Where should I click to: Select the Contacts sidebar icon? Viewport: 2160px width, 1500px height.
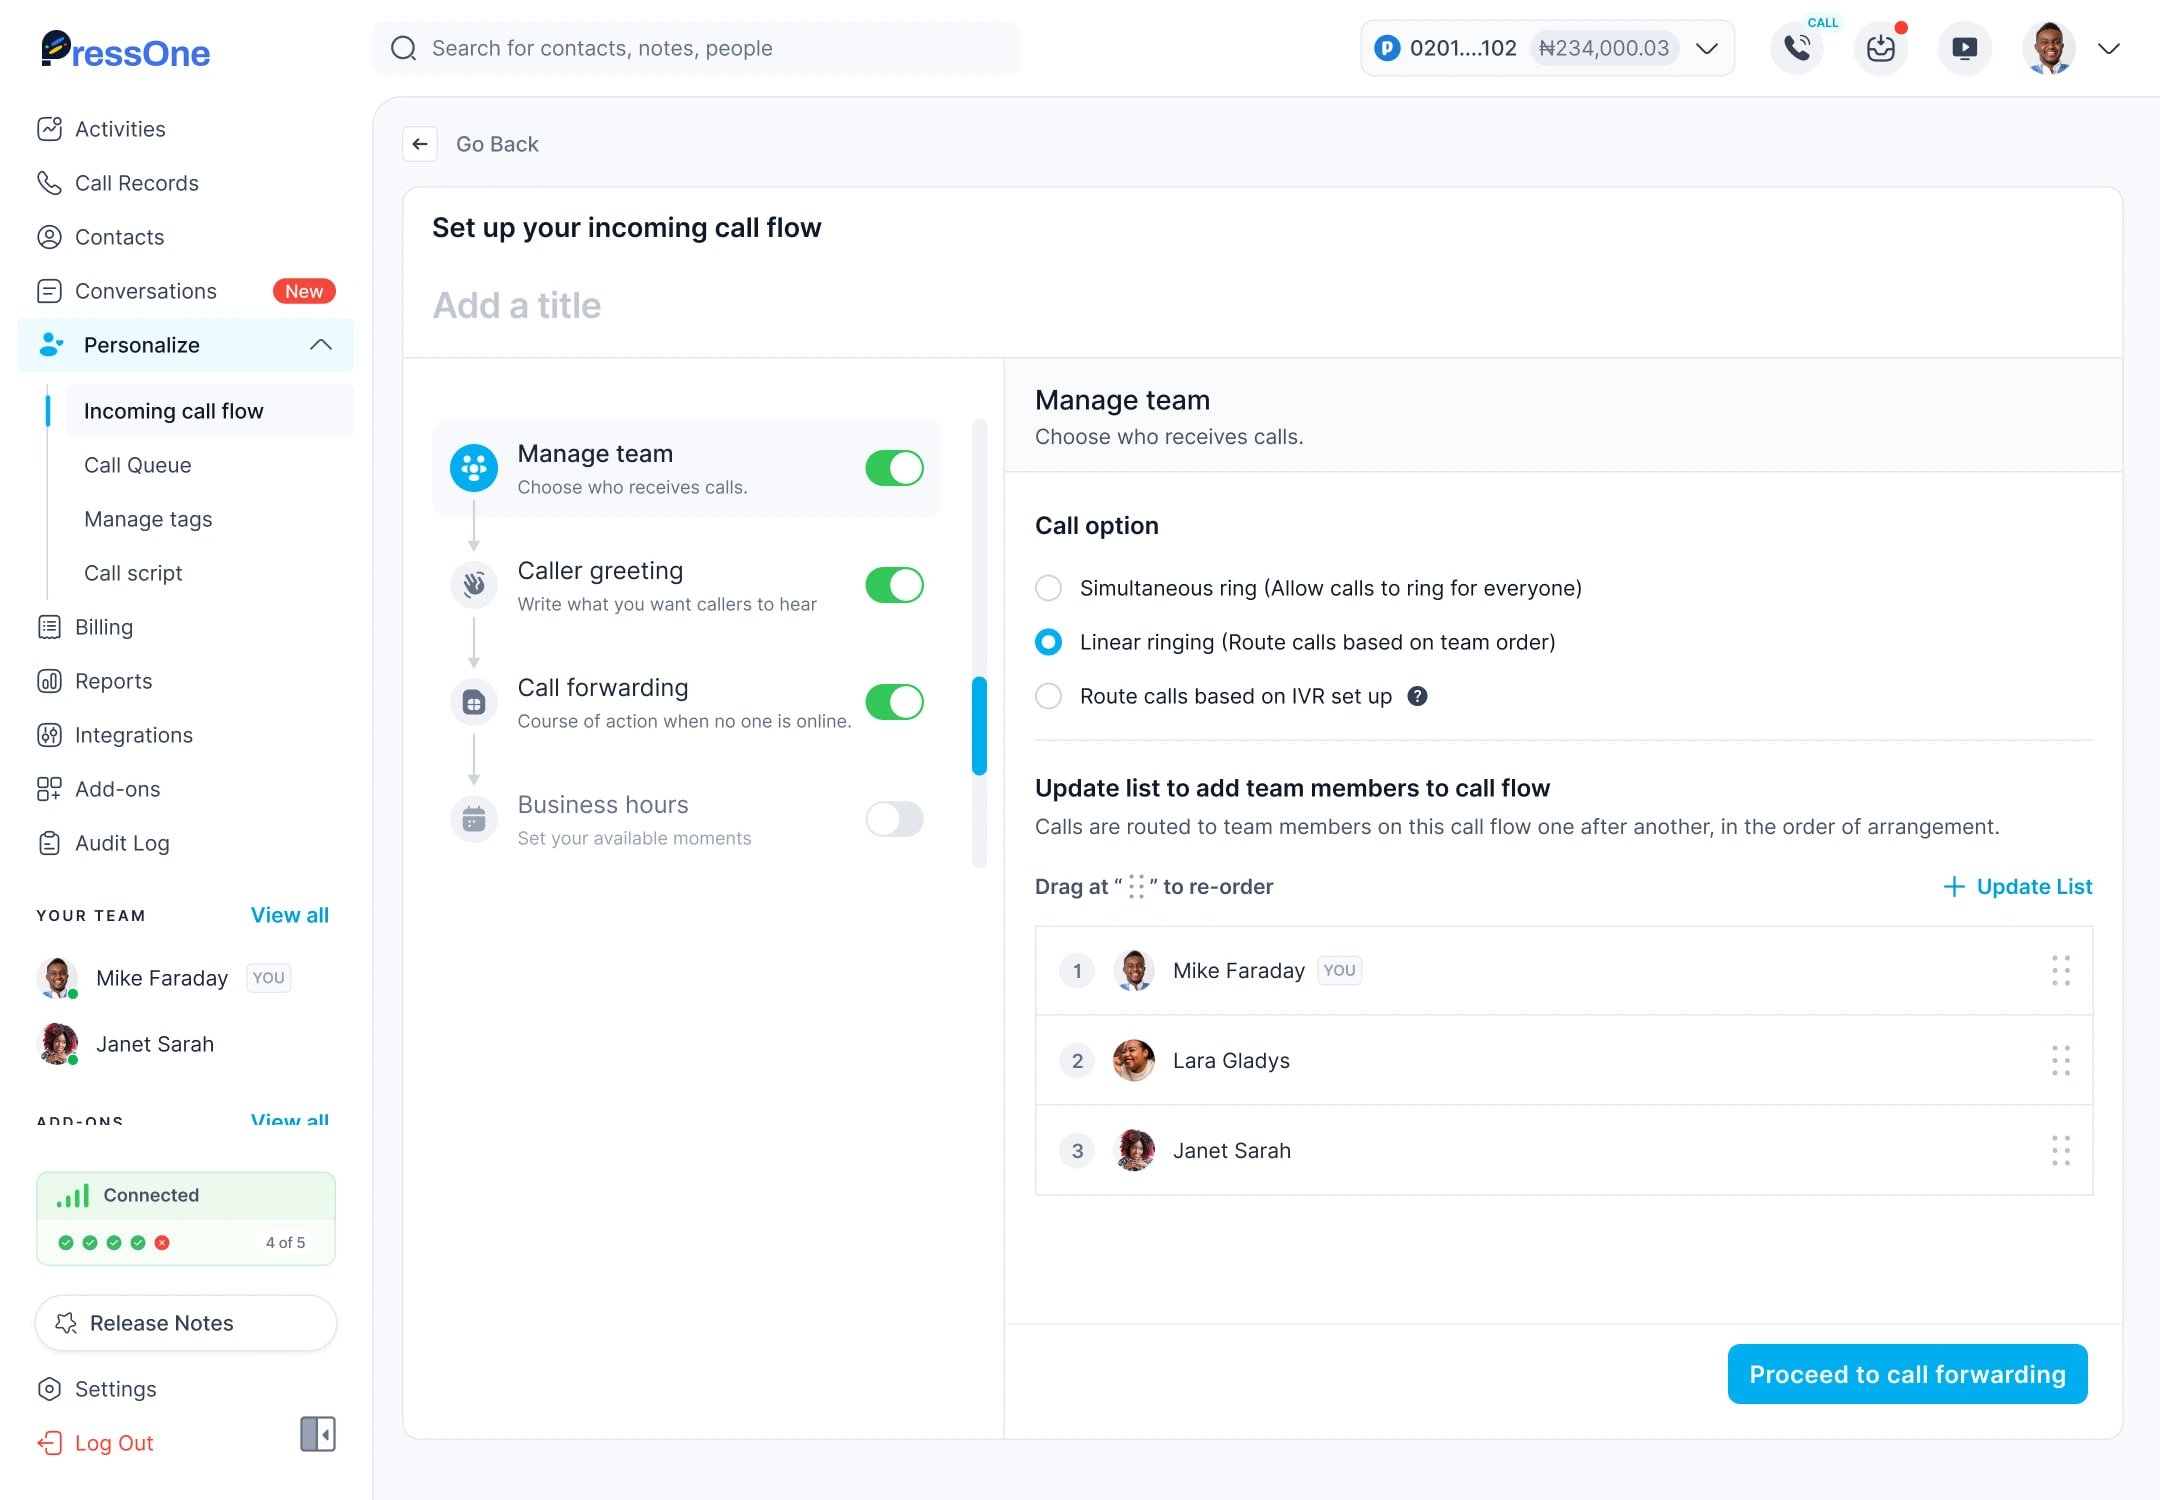pos(50,237)
